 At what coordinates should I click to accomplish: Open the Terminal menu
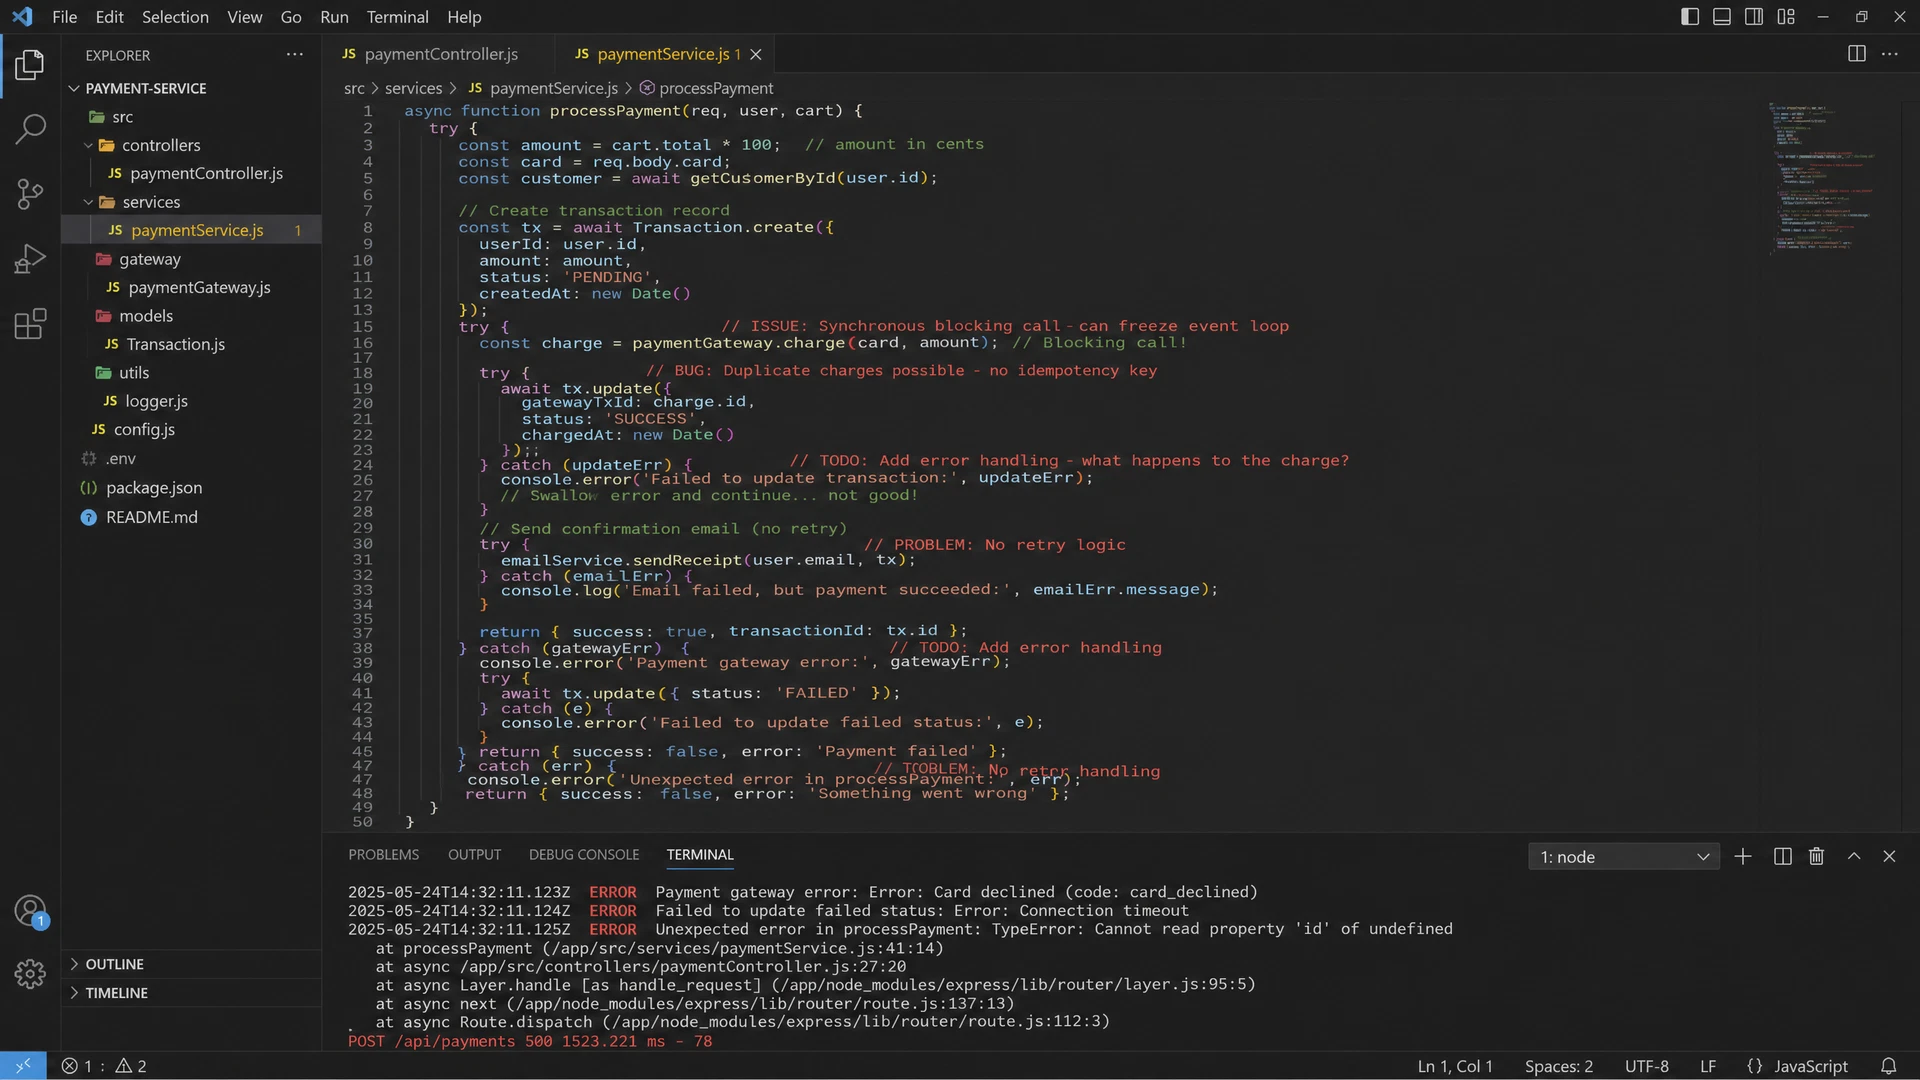397,17
